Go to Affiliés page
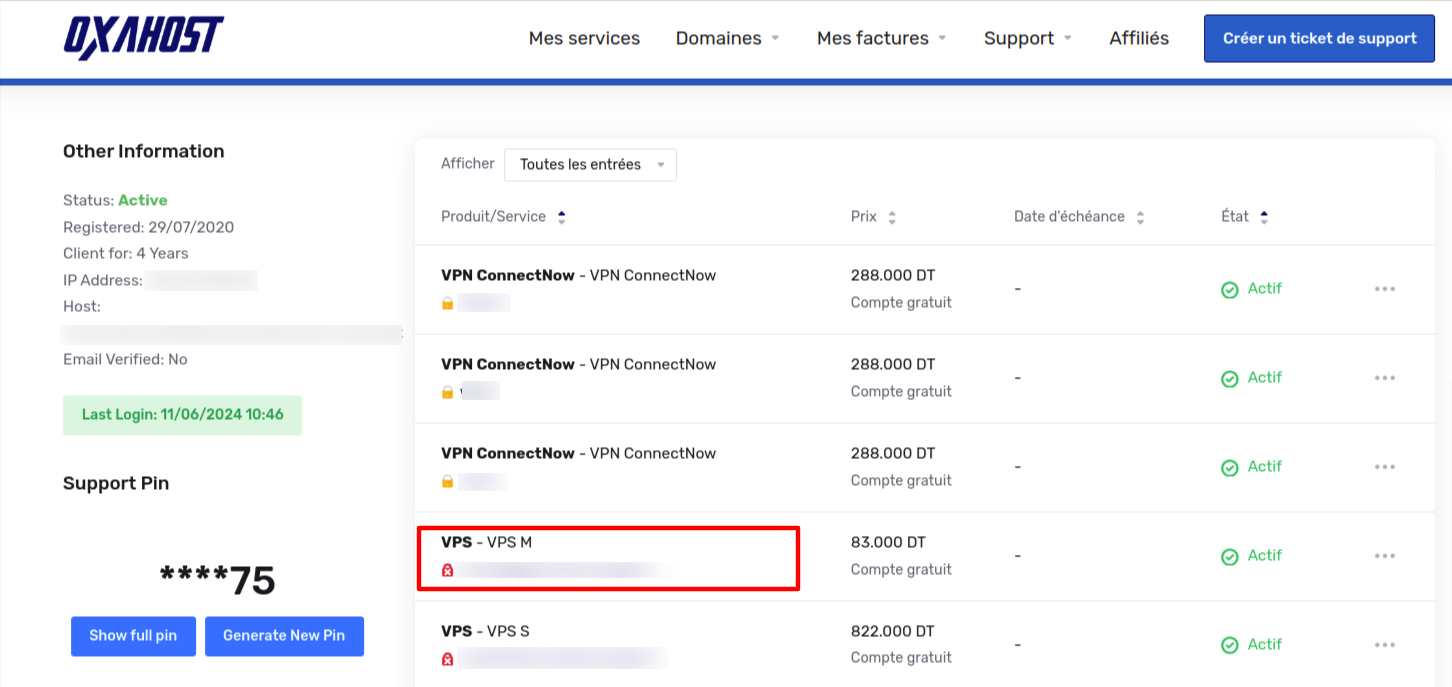The width and height of the screenshot is (1452, 687). click(x=1139, y=39)
